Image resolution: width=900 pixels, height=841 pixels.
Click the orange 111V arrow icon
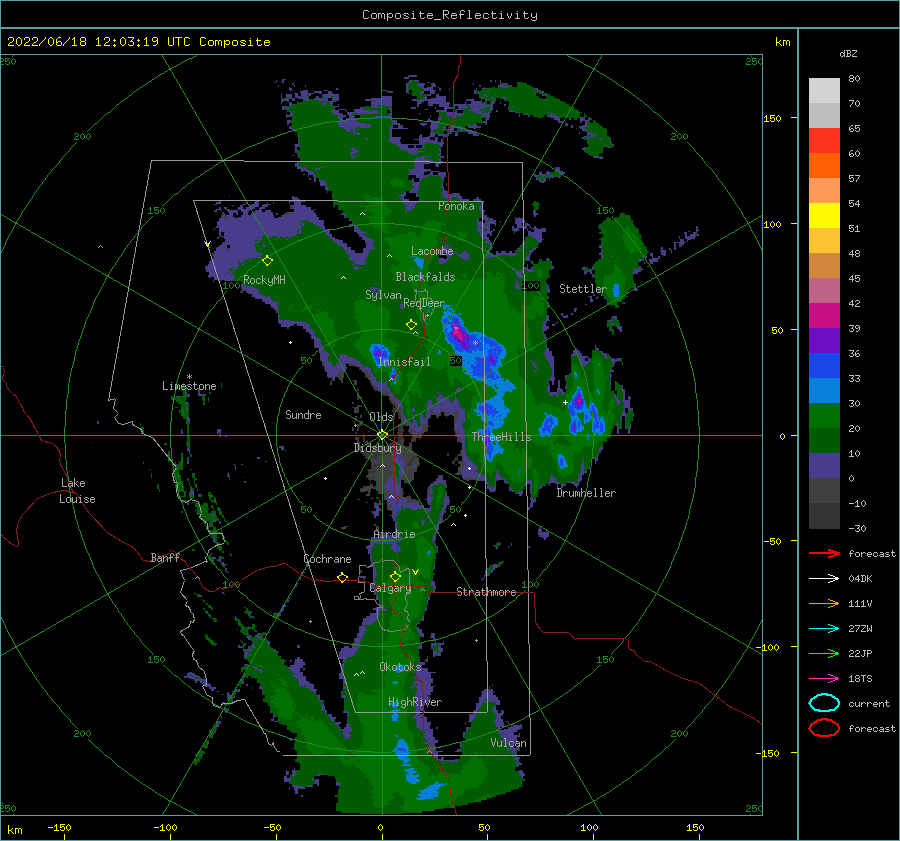point(824,603)
